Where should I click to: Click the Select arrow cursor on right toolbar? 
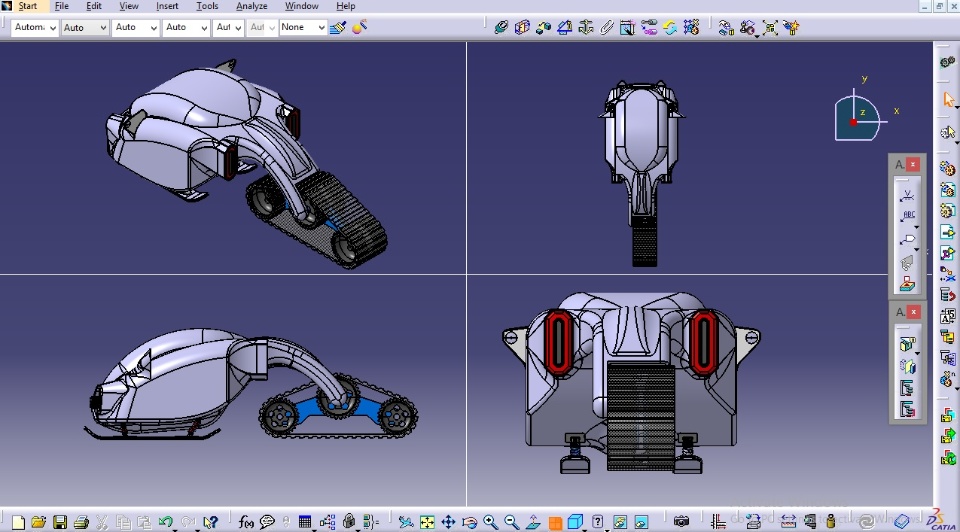pyautogui.click(x=948, y=100)
